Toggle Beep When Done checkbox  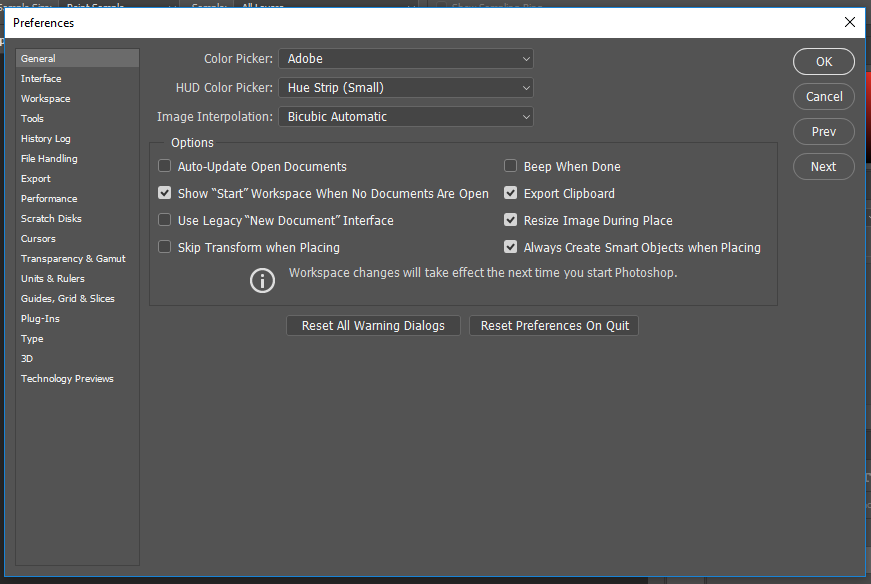click(x=511, y=167)
